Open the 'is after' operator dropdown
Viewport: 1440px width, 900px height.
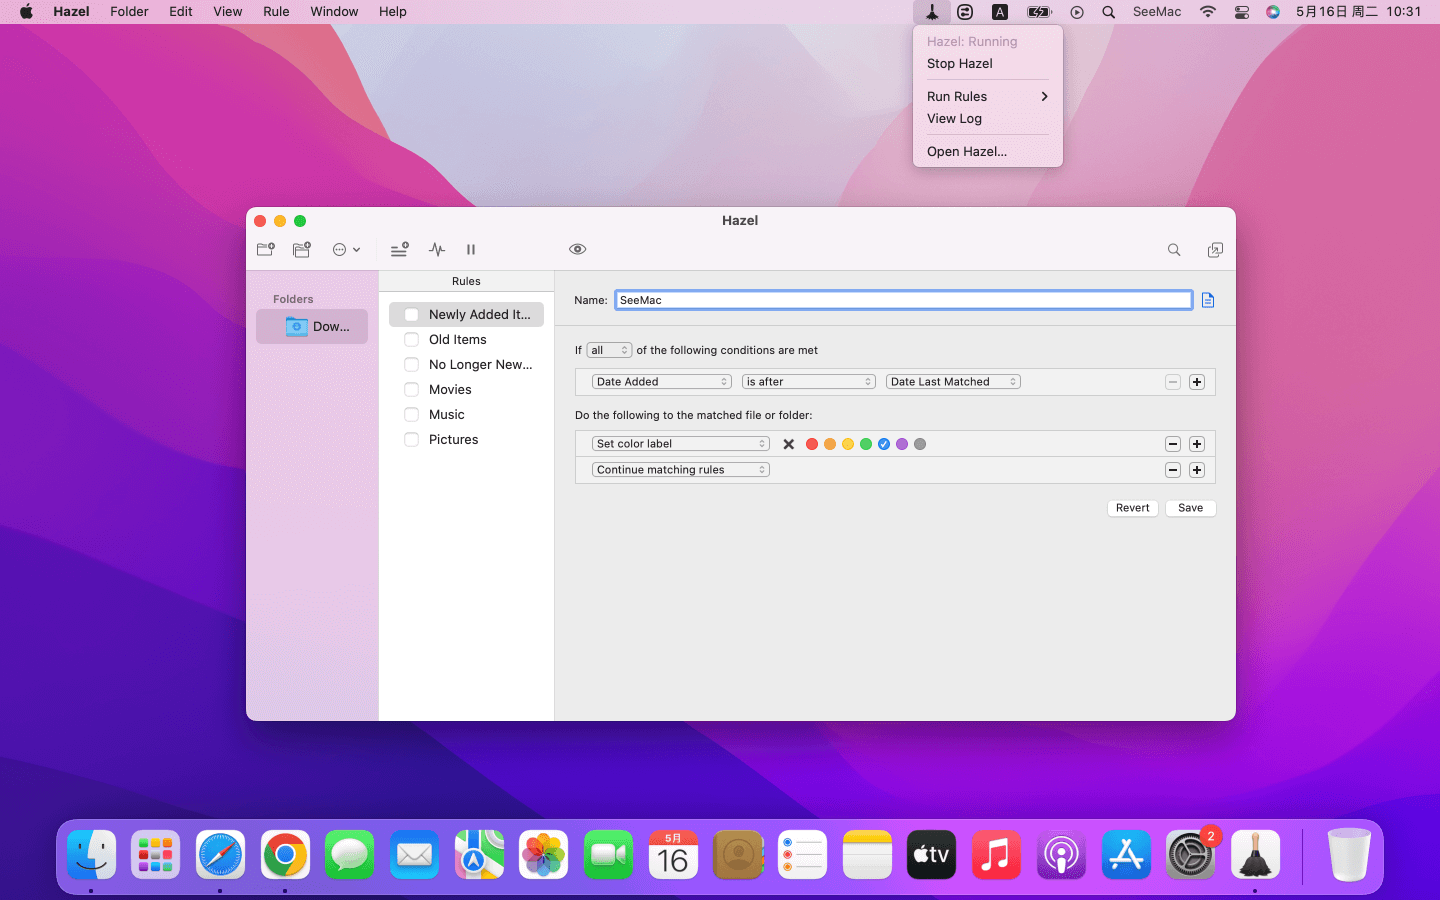tap(808, 382)
